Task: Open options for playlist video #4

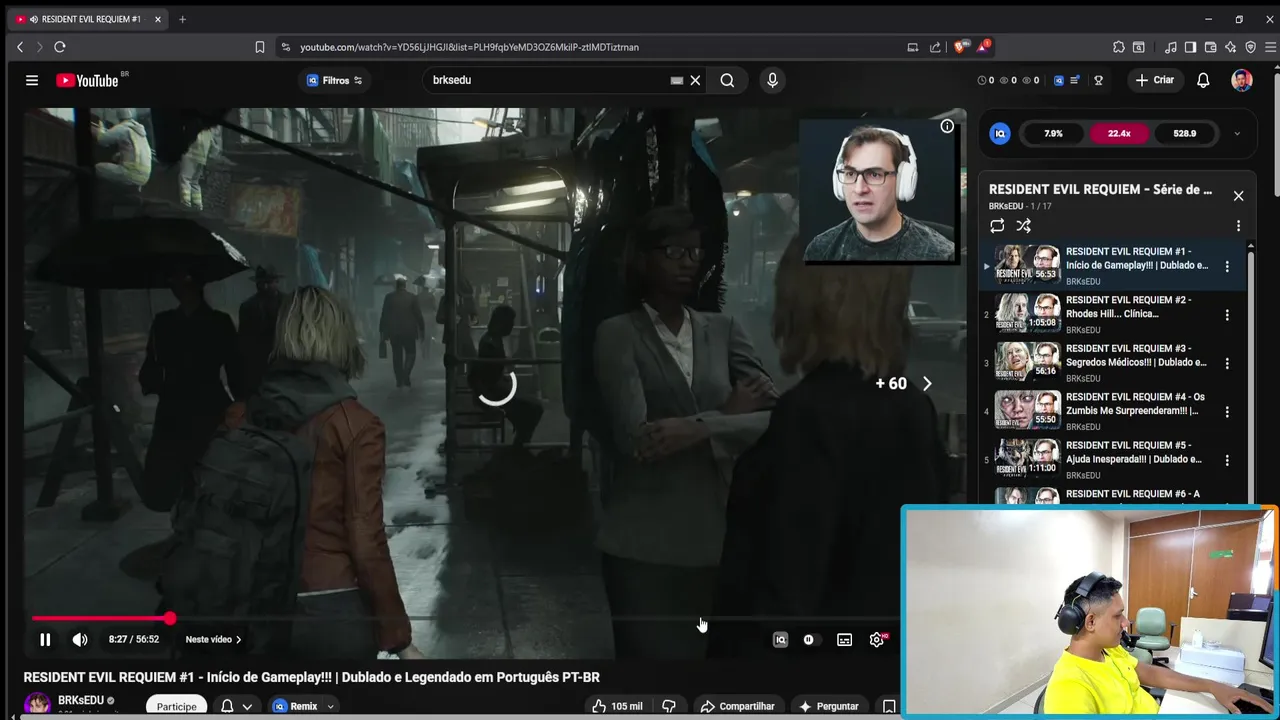Action: pyautogui.click(x=1227, y=412)
